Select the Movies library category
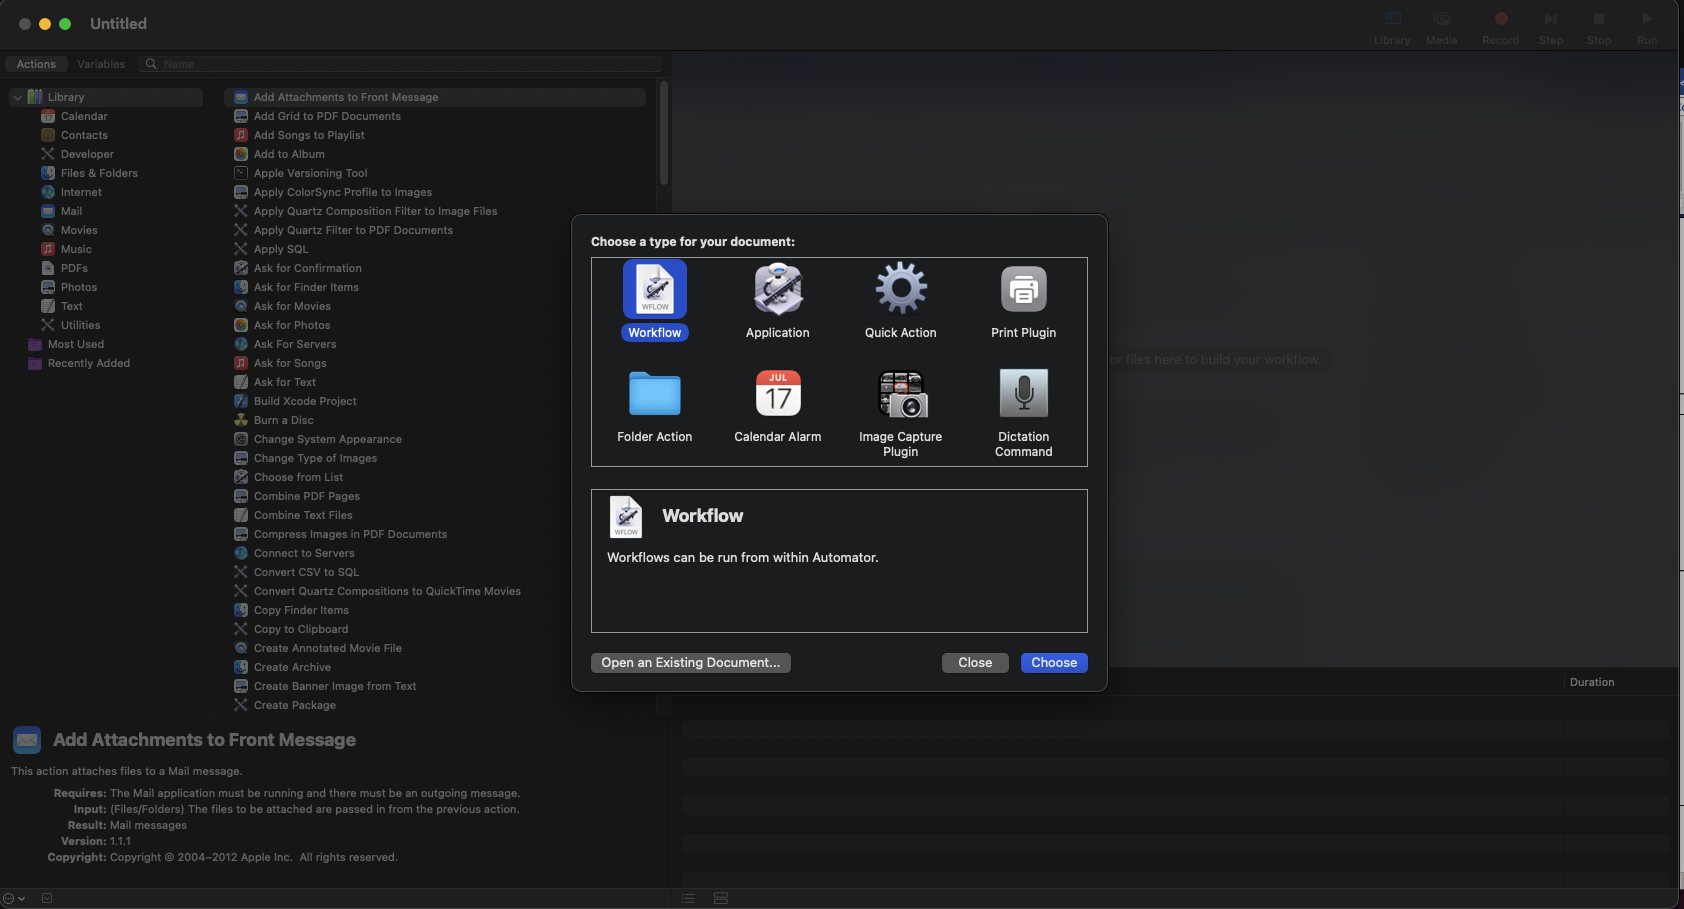This screenshot has width=1684, height=909. 79,230
